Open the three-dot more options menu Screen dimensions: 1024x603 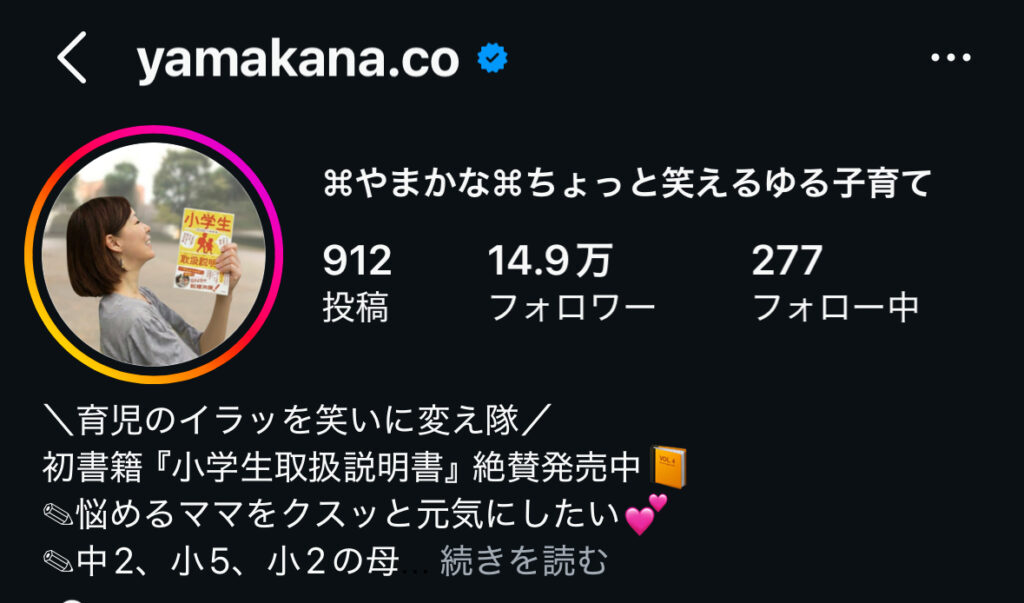(x=950, y=58)
